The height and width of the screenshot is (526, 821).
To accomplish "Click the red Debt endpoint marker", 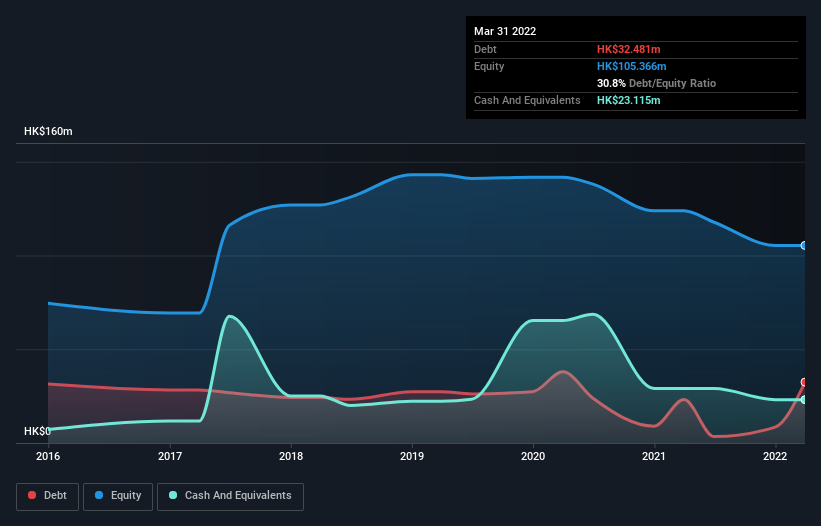I will coord(804,382).
